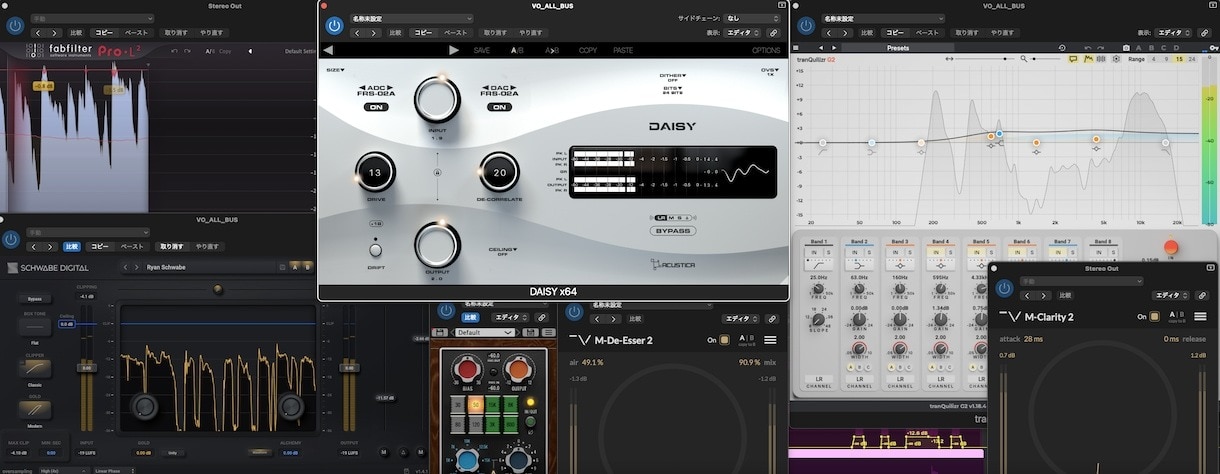
Task: Click the DAISY INPUT knob
Action: tap(437, 101)
